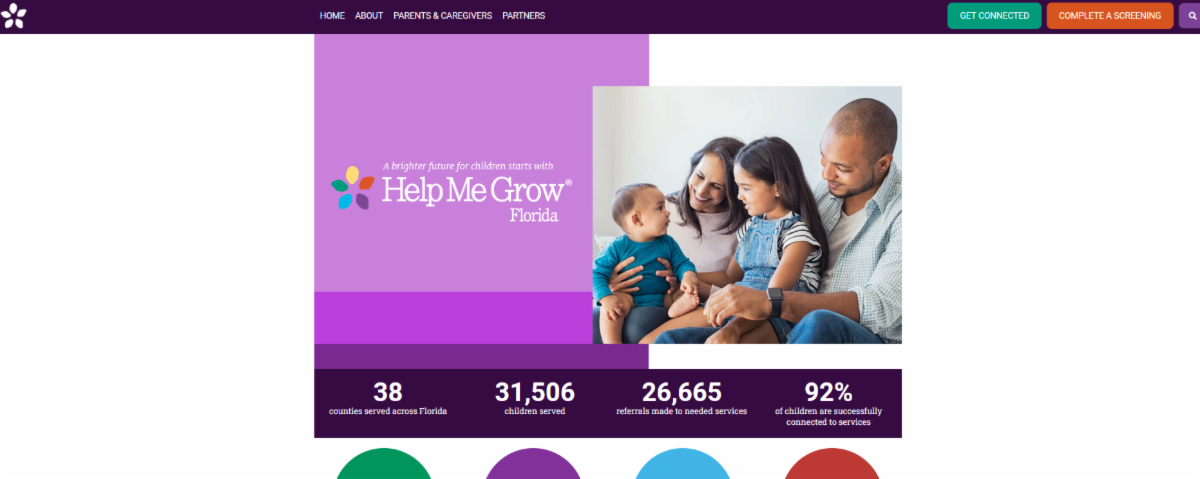
Task: Click the white flower logo in header
Action: click(14, 16)
